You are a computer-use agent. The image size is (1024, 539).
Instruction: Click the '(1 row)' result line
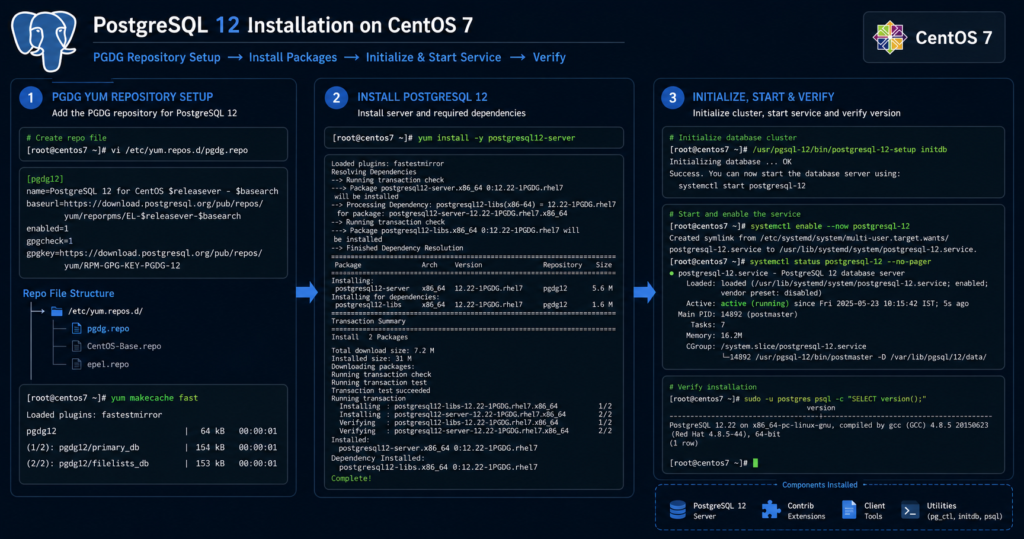(x=684, y=443)
